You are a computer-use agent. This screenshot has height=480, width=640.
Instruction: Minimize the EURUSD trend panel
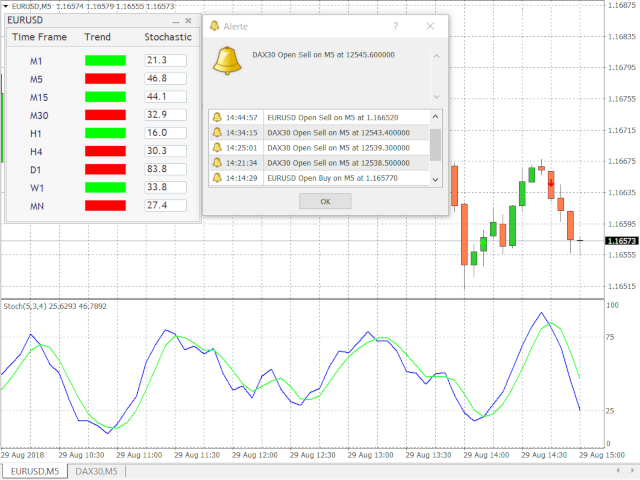point(176,21)
